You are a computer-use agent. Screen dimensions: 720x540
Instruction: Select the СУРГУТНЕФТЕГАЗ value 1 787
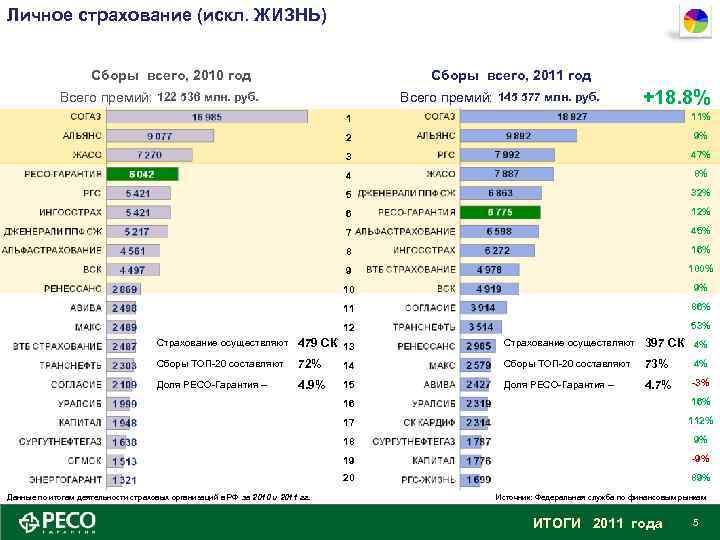point(478,442)
